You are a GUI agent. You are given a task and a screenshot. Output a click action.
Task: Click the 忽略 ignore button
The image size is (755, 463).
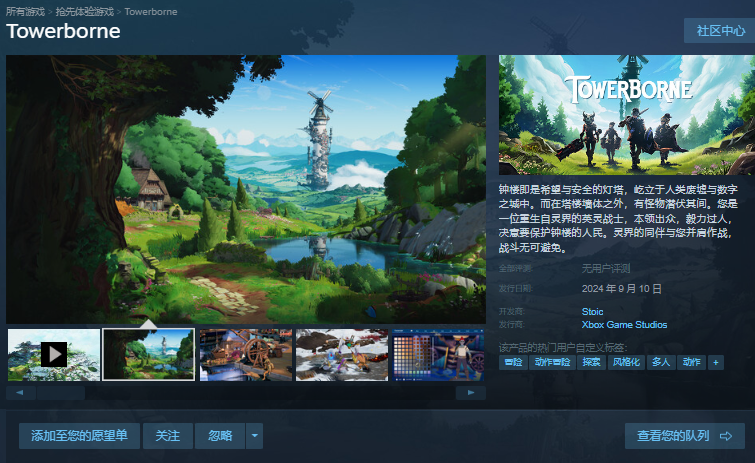[x=220, y=436]
